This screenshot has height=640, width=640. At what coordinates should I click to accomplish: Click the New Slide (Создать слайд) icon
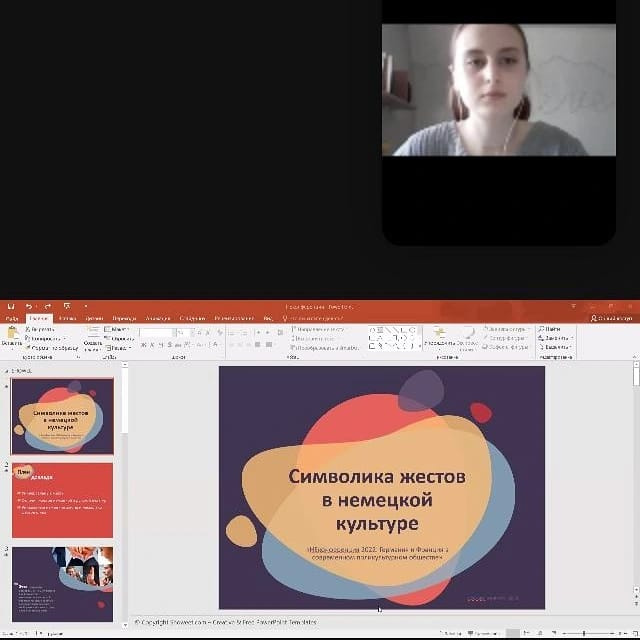[x=92, y=334]
